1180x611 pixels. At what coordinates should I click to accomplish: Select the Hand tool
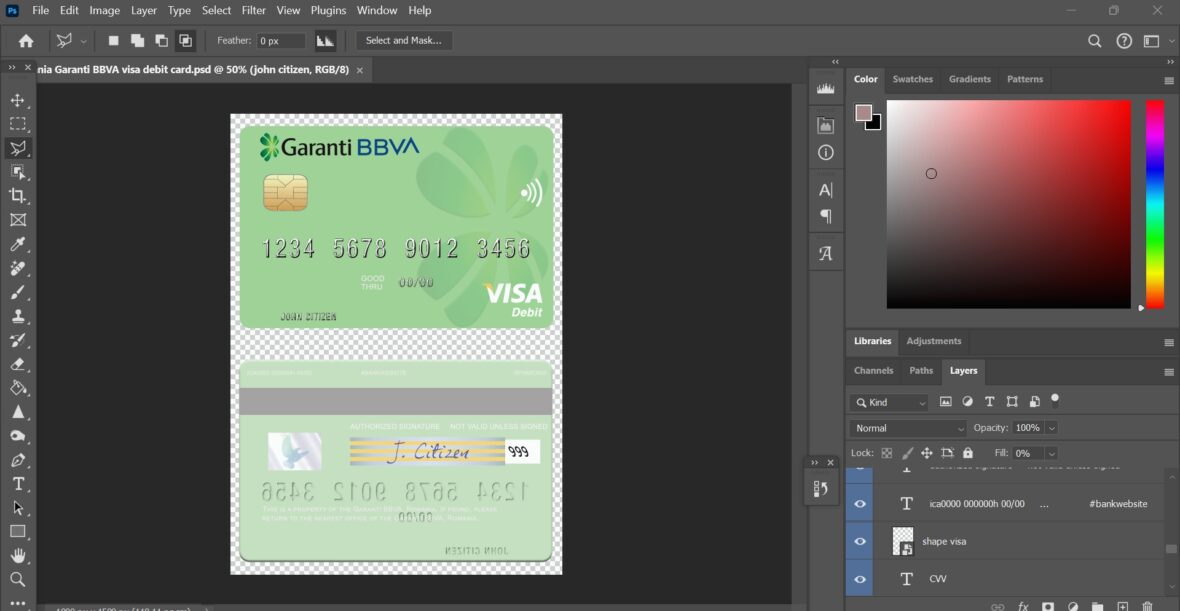pos(18,555)
